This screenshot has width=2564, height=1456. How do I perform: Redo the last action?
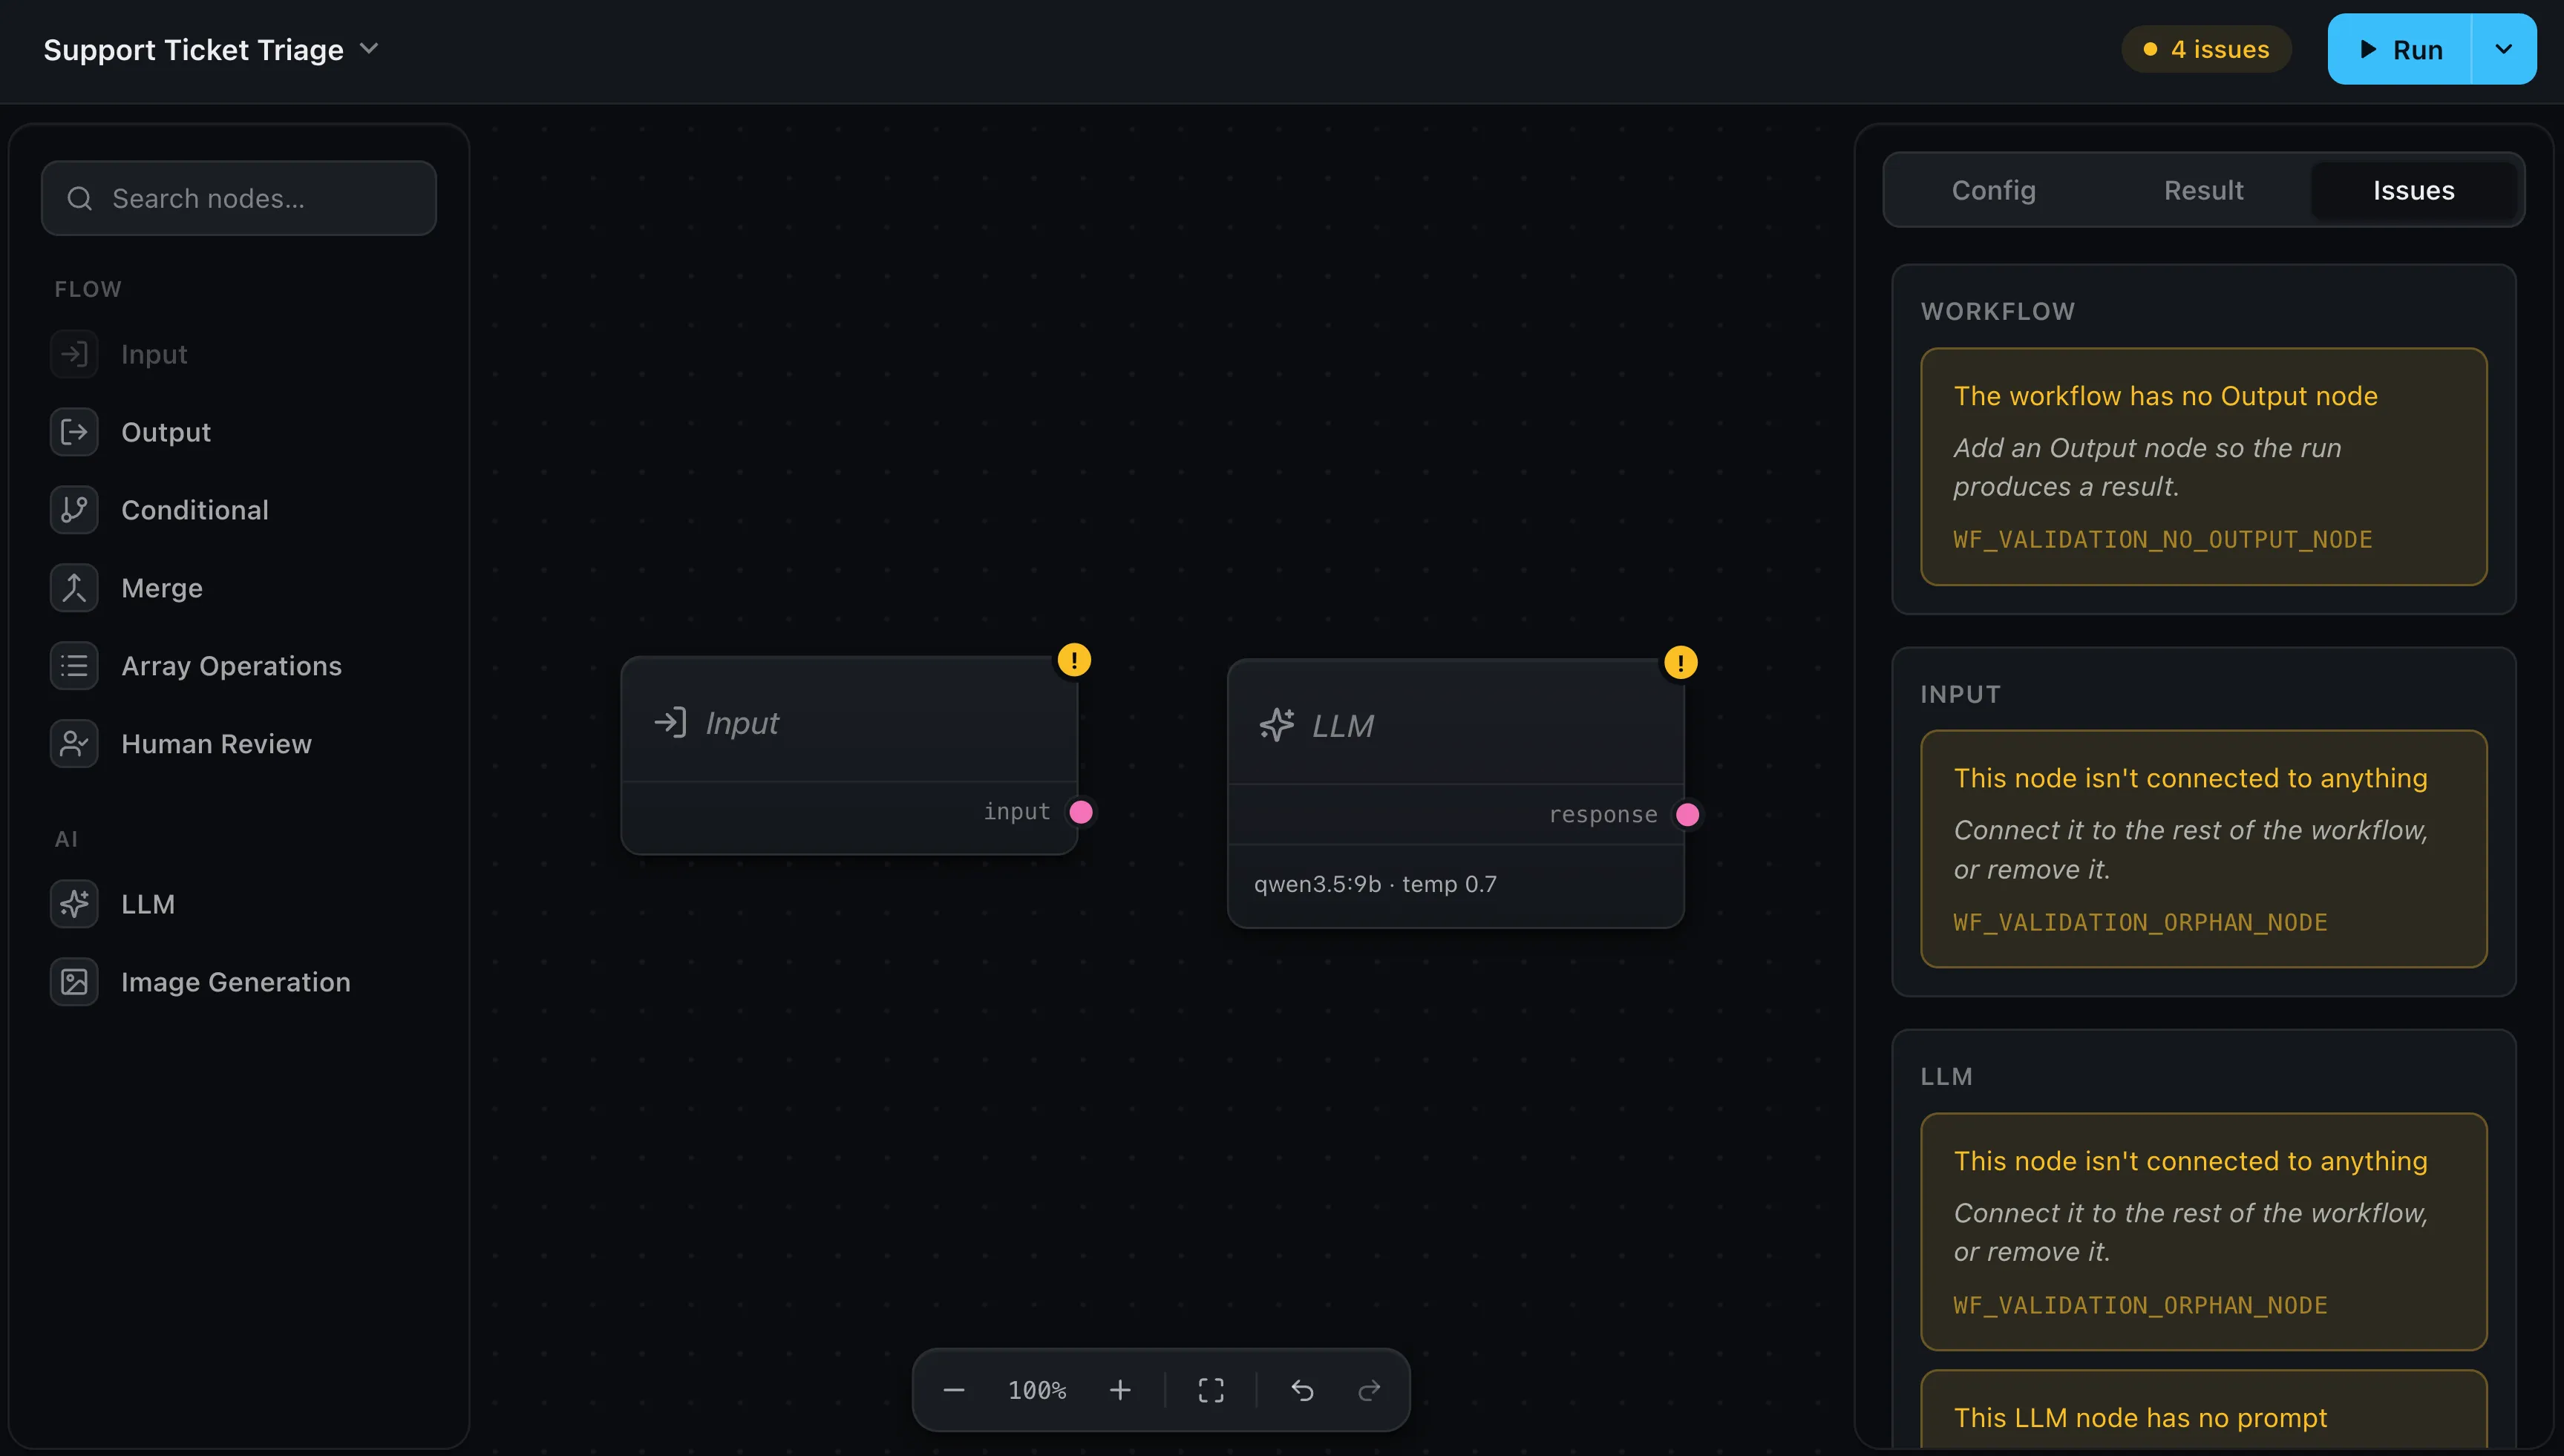point(1369,1390)
